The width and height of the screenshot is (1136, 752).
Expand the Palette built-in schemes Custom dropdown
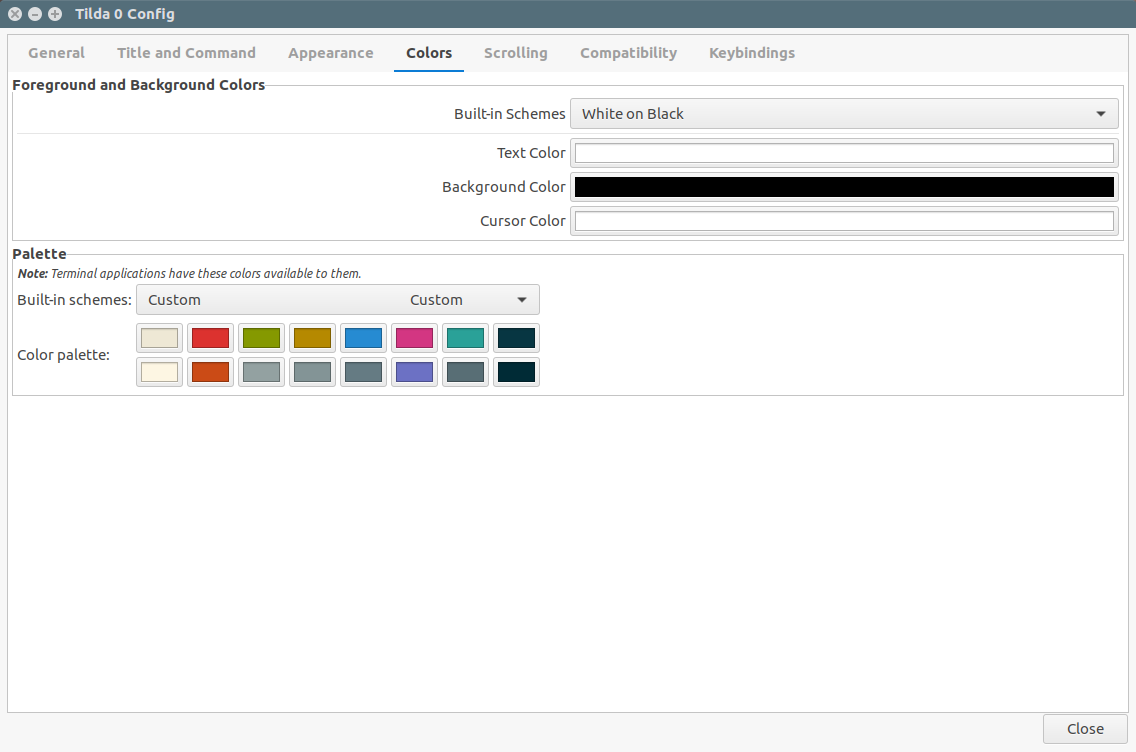pyautogui.click(x=338, y=300)
